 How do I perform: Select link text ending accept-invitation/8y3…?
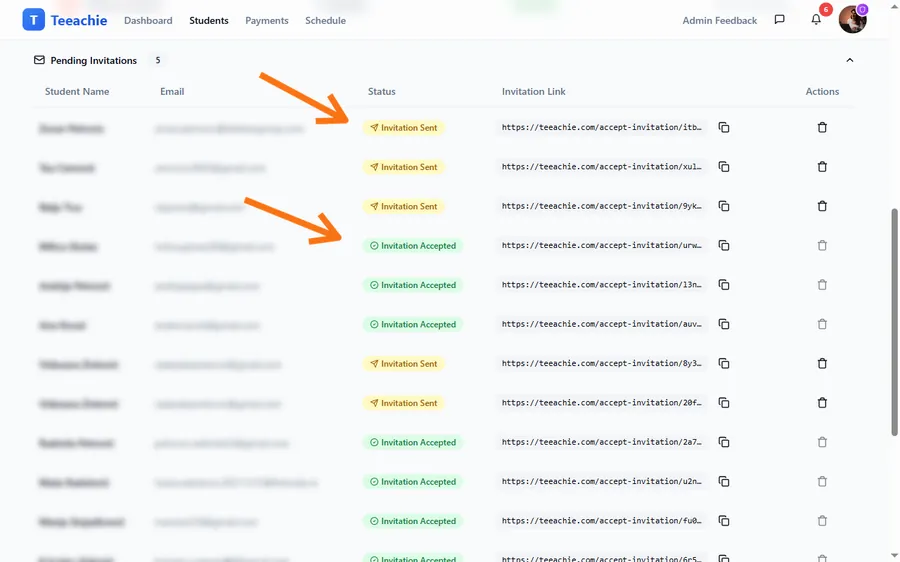pos(602,363)
